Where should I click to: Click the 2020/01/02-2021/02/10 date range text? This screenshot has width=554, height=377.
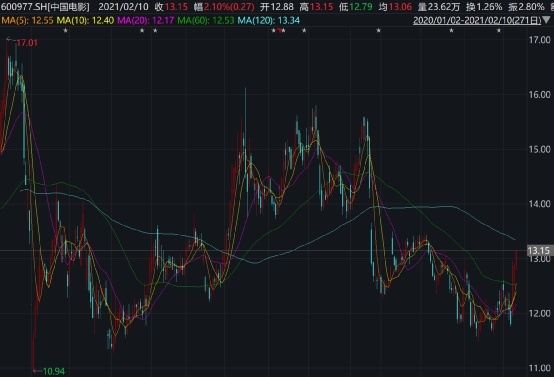tap(477, 20)
